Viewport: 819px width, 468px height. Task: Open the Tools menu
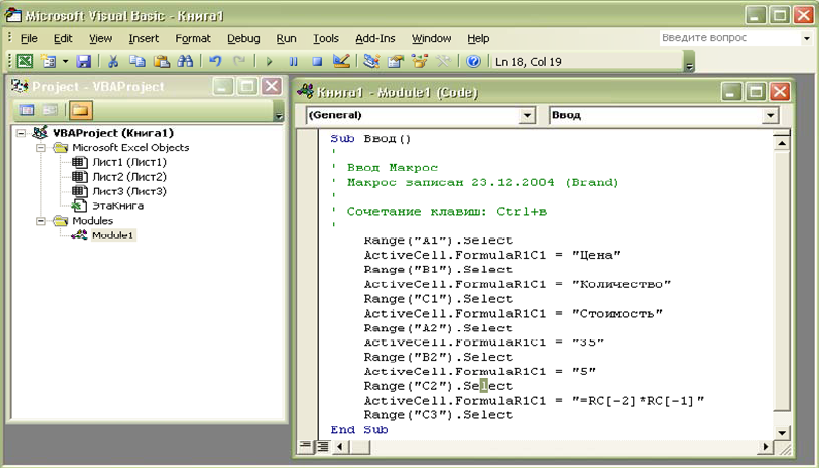[325, 38]
